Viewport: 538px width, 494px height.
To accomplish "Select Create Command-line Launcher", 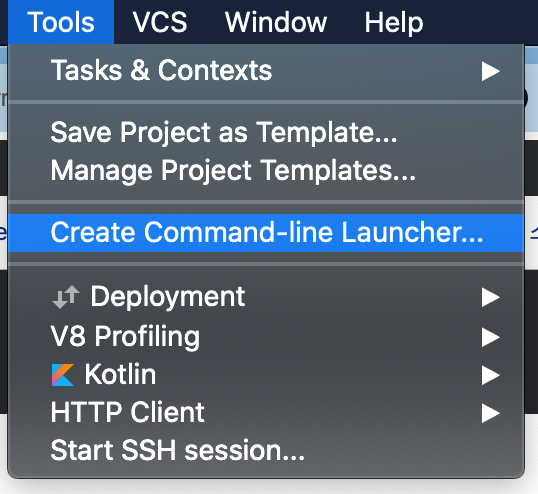I will (x=266, y=233).
